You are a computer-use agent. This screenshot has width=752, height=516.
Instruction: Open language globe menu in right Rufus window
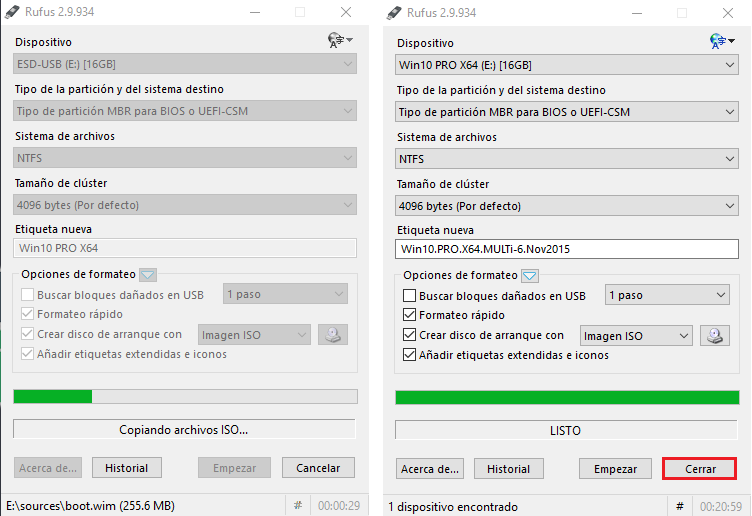click(721, 41)
